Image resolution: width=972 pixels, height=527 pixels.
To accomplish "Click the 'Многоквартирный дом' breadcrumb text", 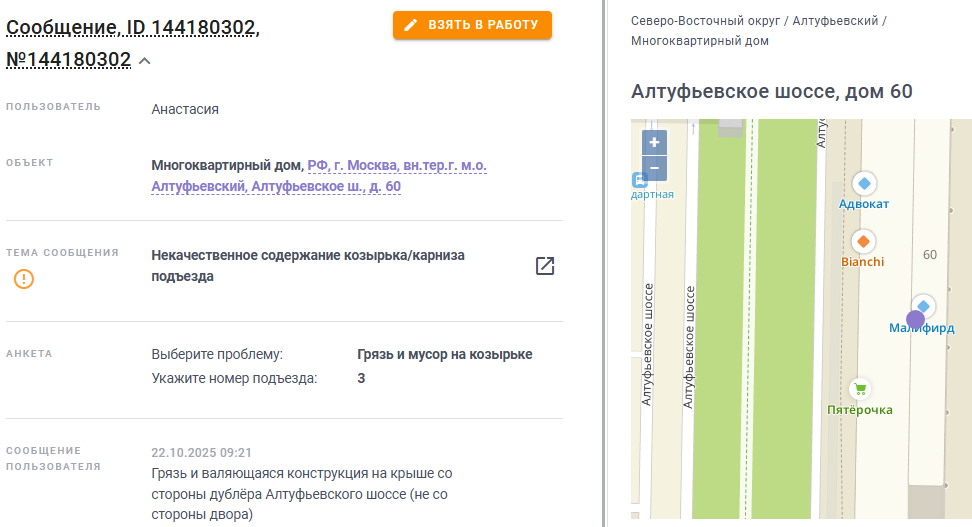I will tap(700, 41).
